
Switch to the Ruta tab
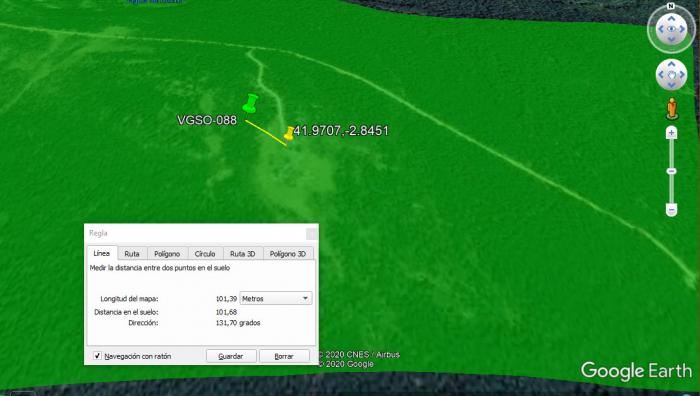pos(132,254)
